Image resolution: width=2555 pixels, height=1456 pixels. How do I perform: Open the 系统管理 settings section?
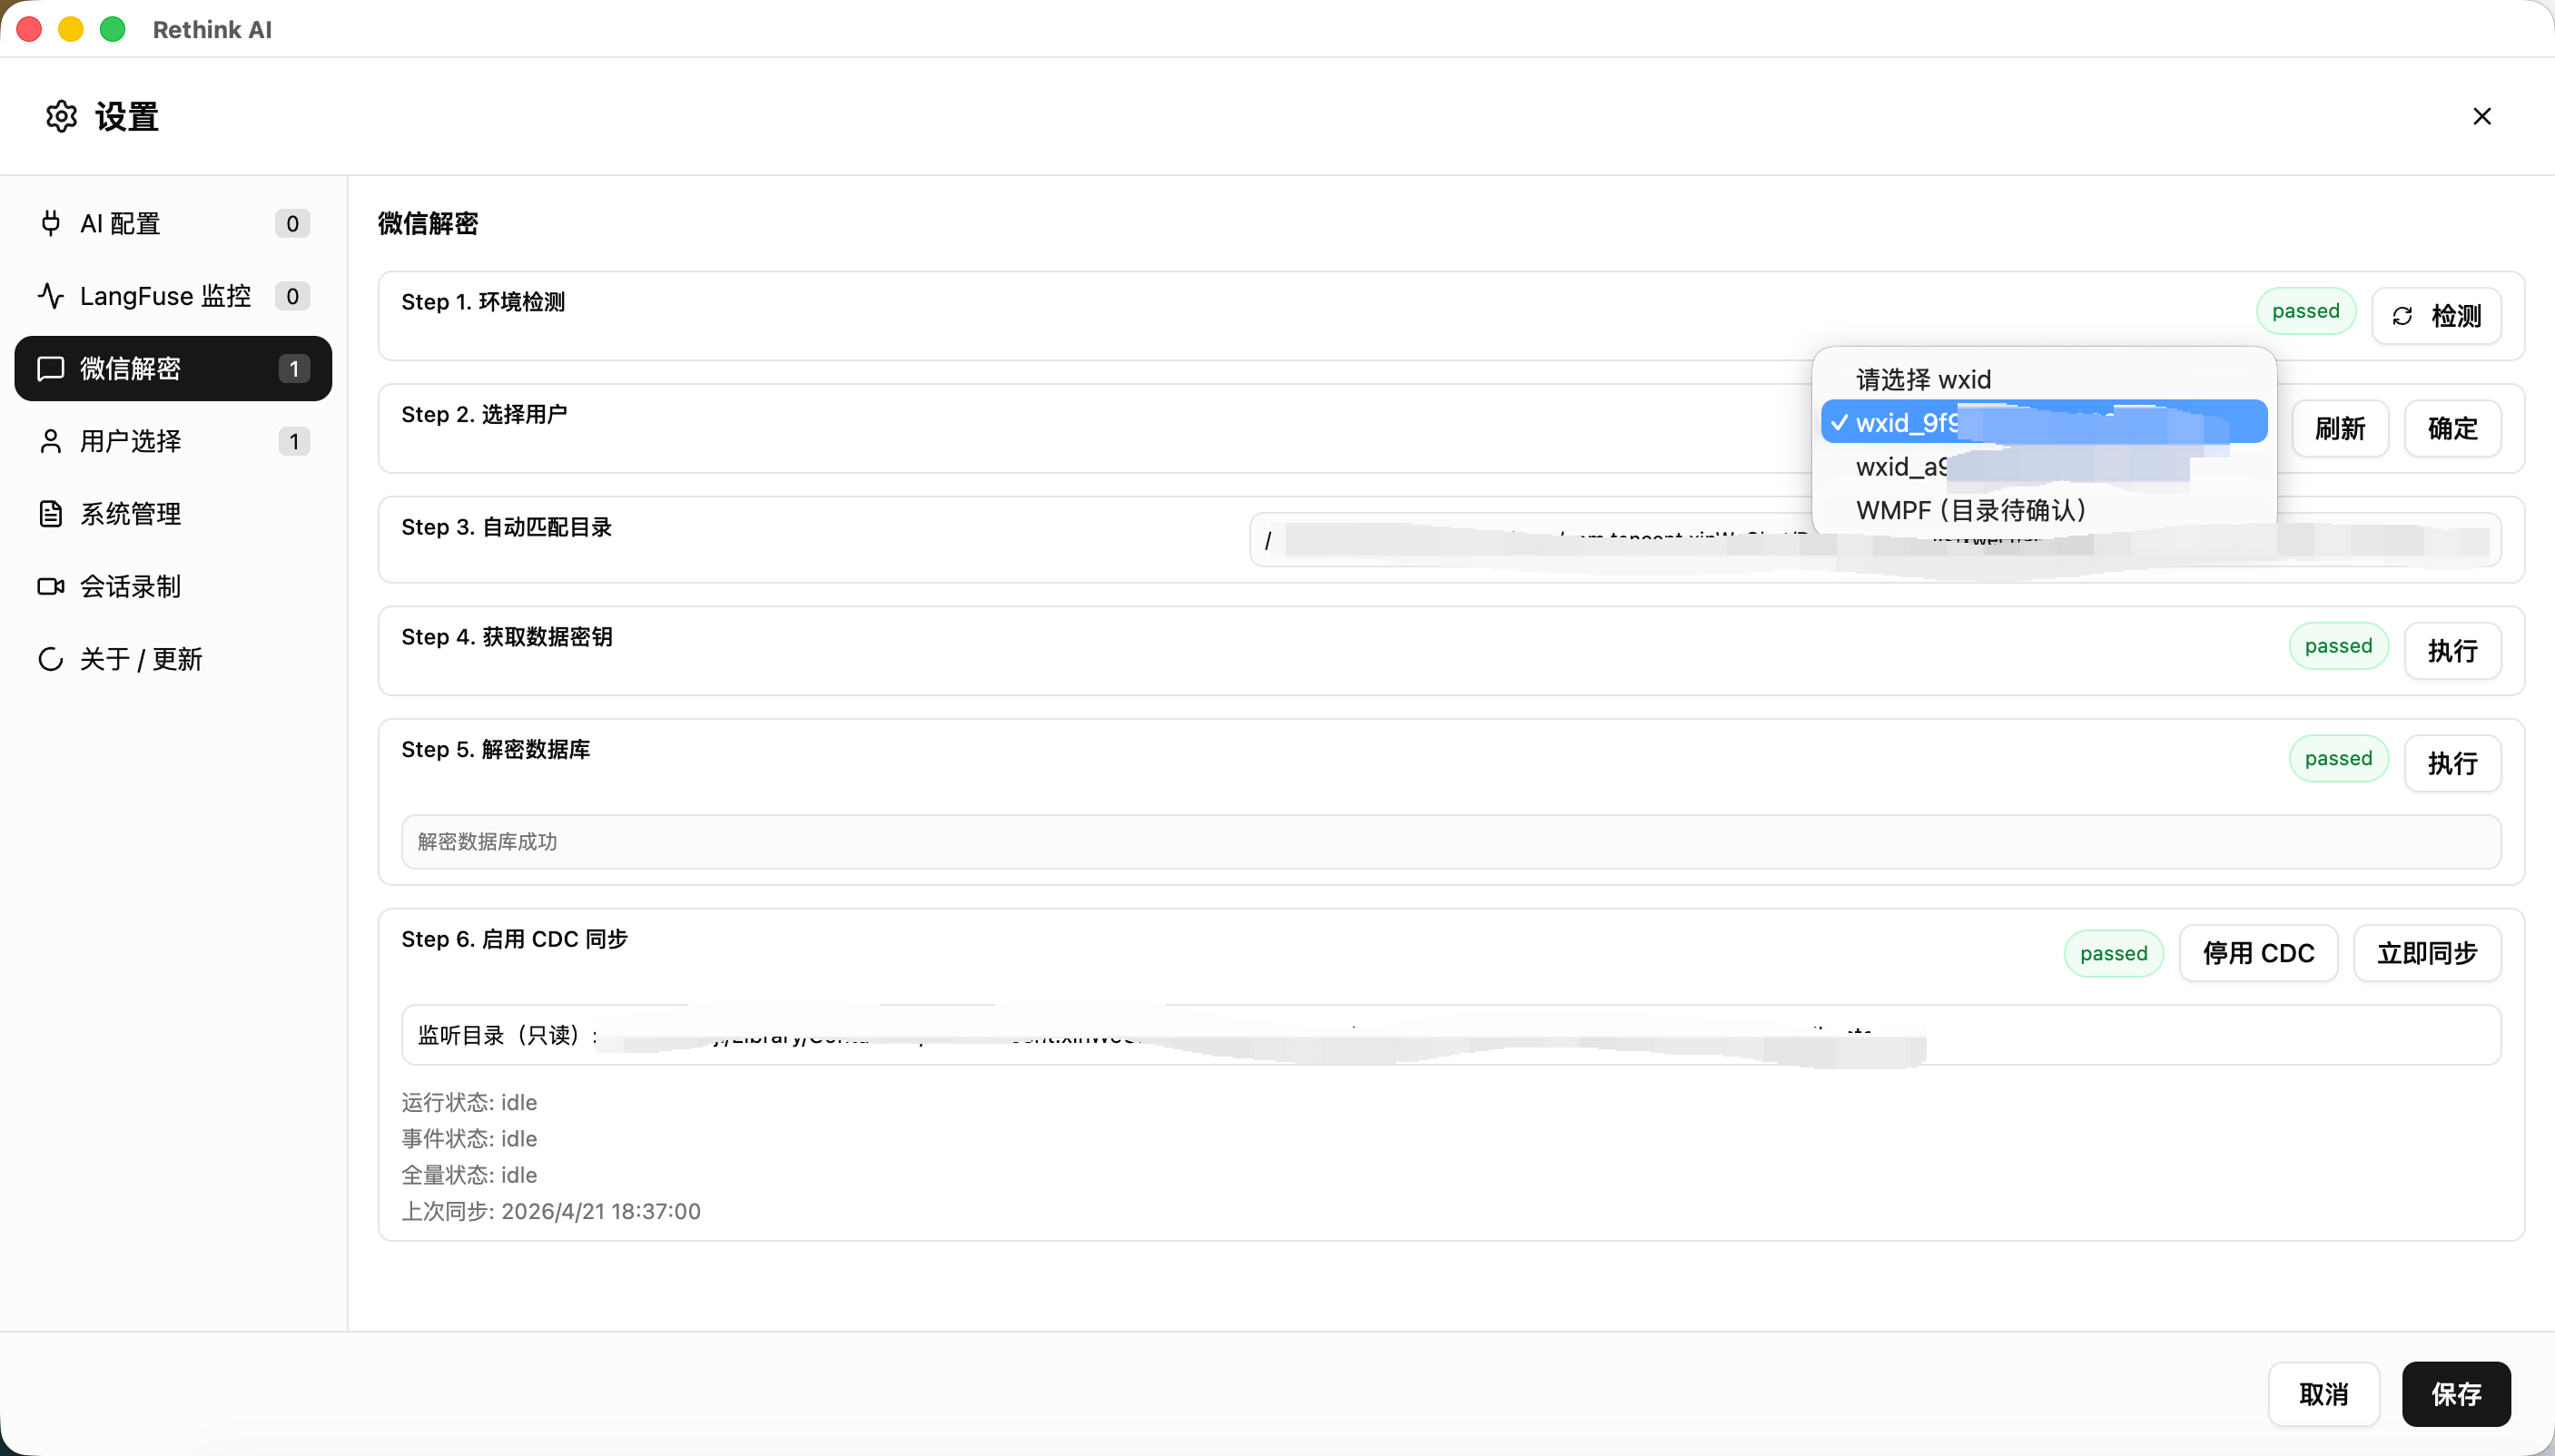(130, 514)
